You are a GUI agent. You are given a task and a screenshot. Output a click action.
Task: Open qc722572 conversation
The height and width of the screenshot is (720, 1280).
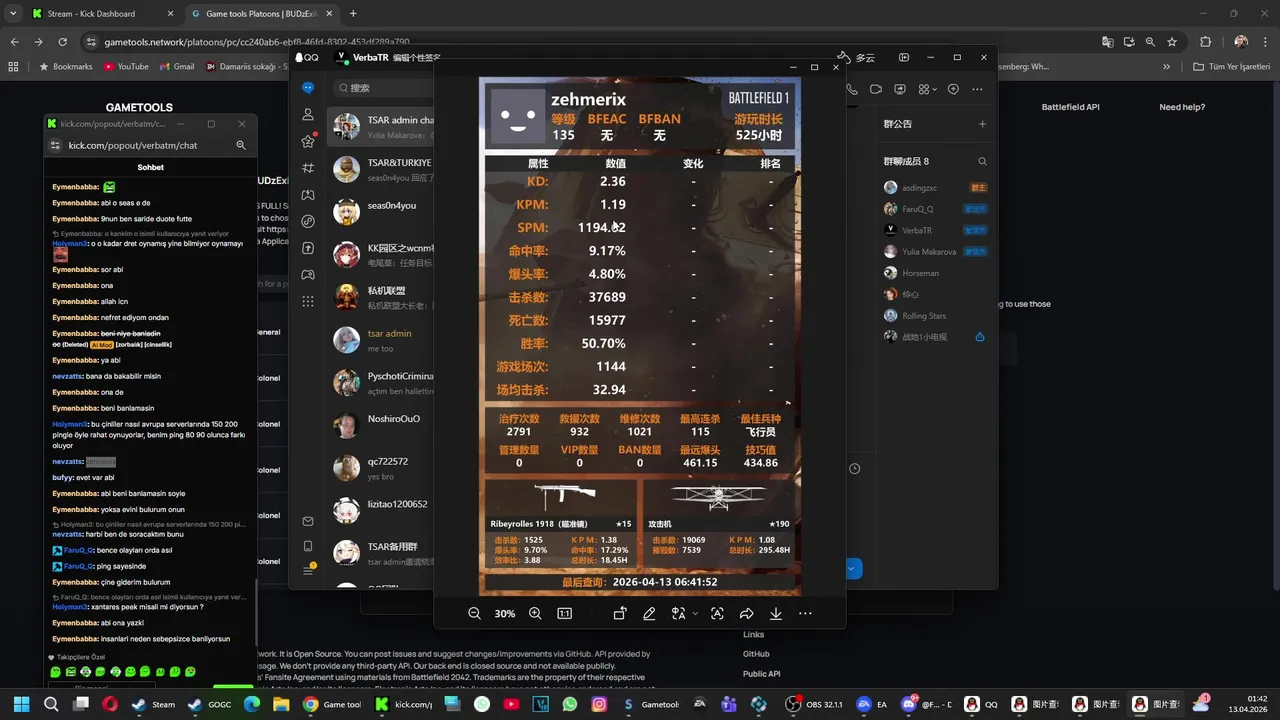[382, 468]
